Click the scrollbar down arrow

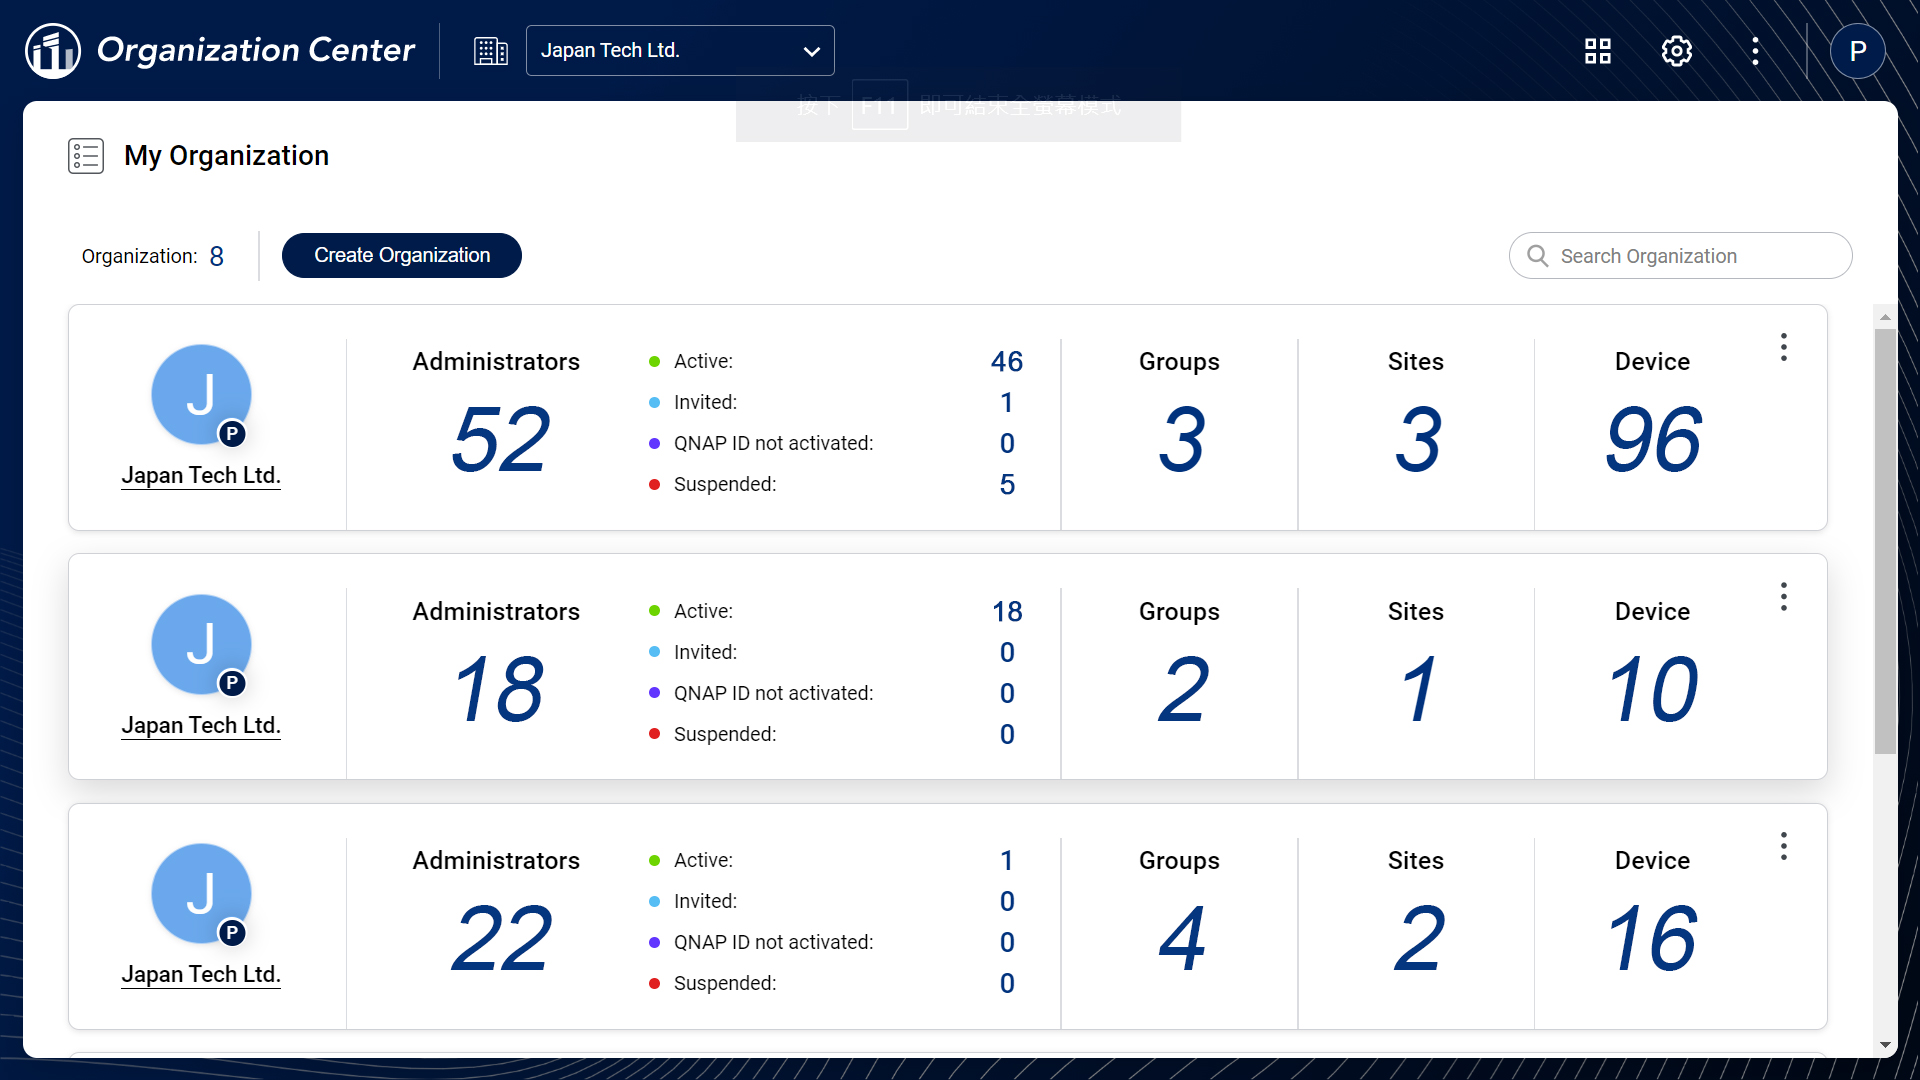(x=1885, y=1045)
